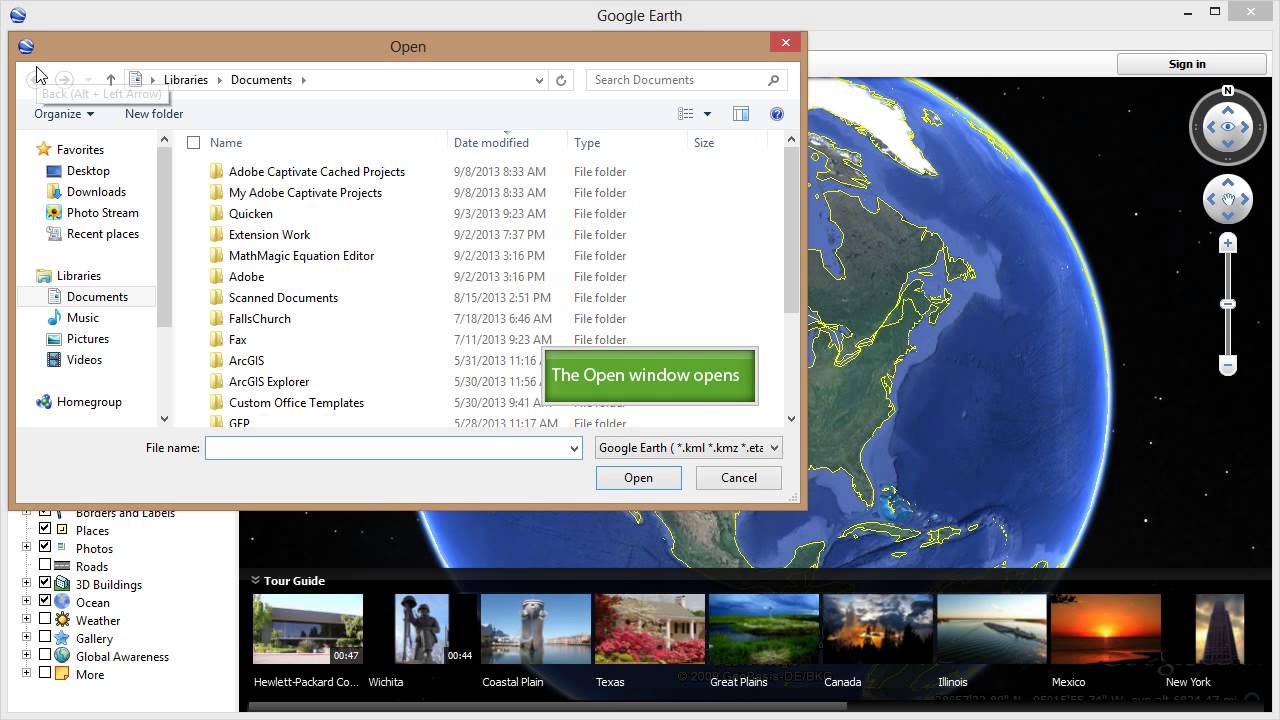Viewport: 1280px width, 720px height.
Task: Go up one folder level in Open dialog
Action: [111, 80]
